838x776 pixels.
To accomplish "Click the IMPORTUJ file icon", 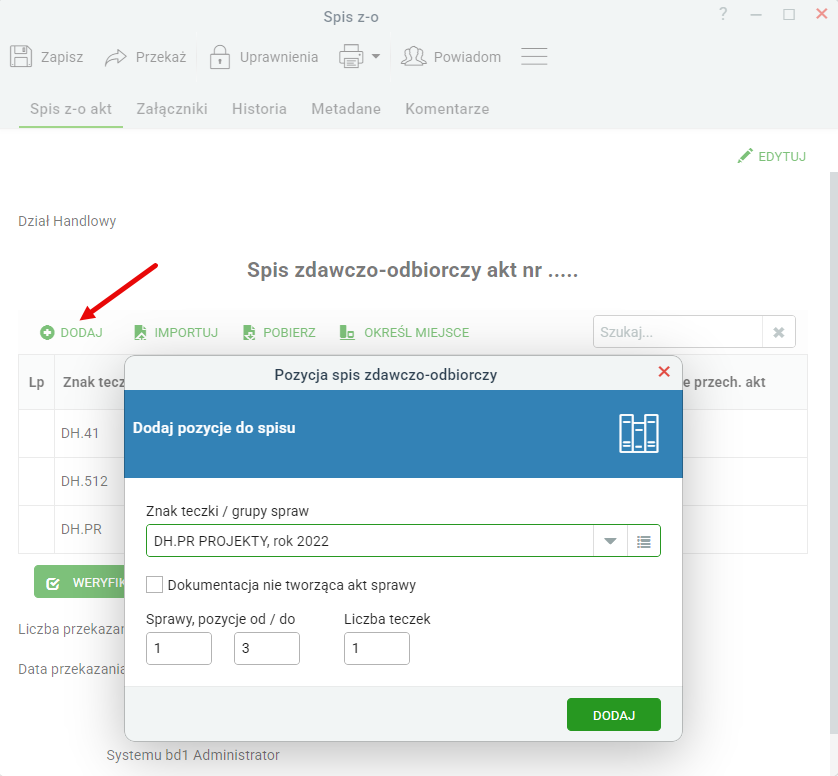I will [140, 332].
